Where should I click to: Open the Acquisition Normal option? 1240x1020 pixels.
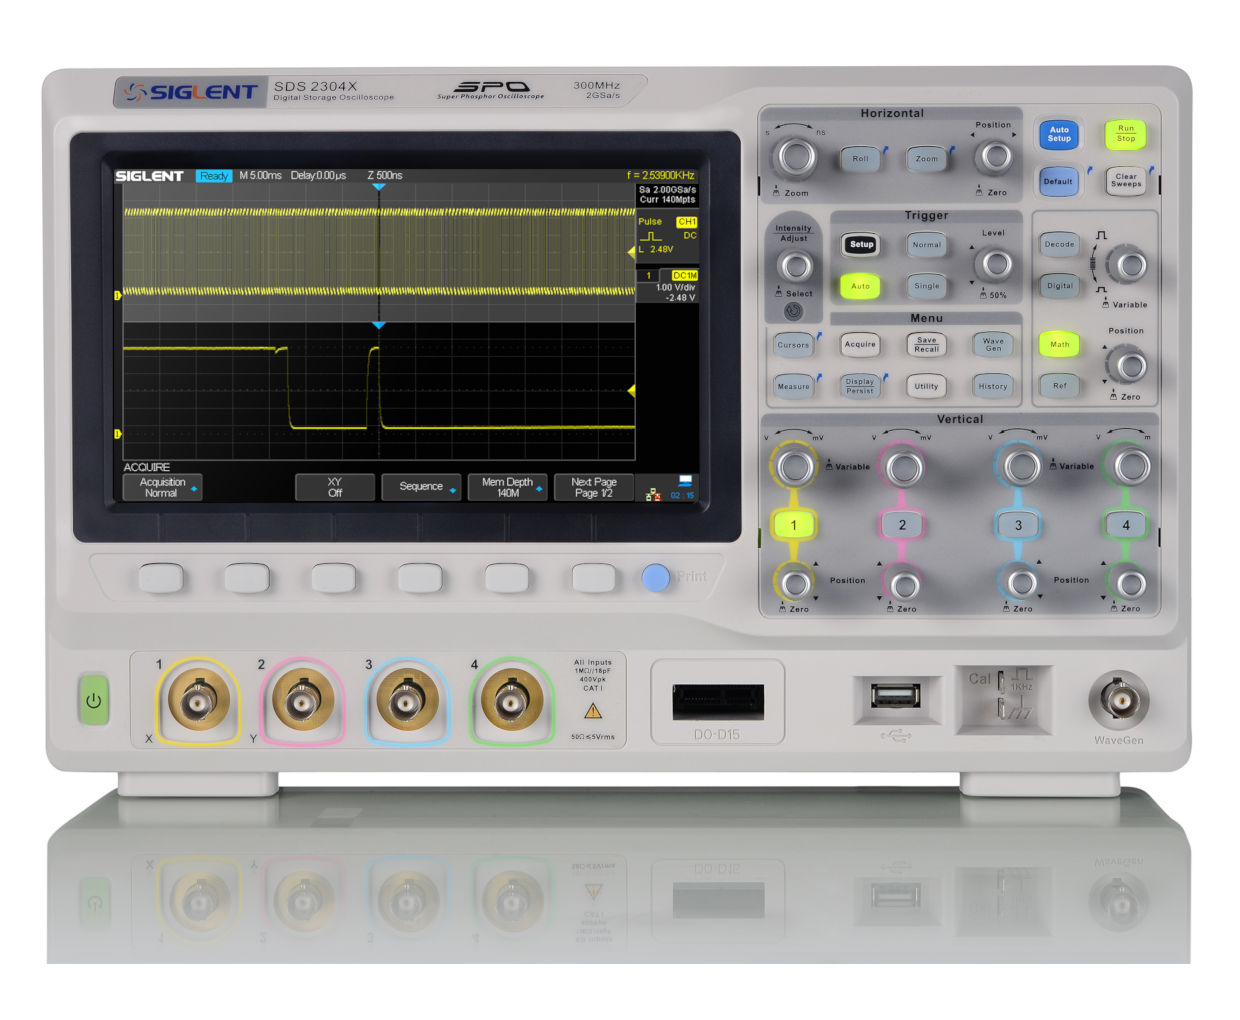(x=162, y=487)
